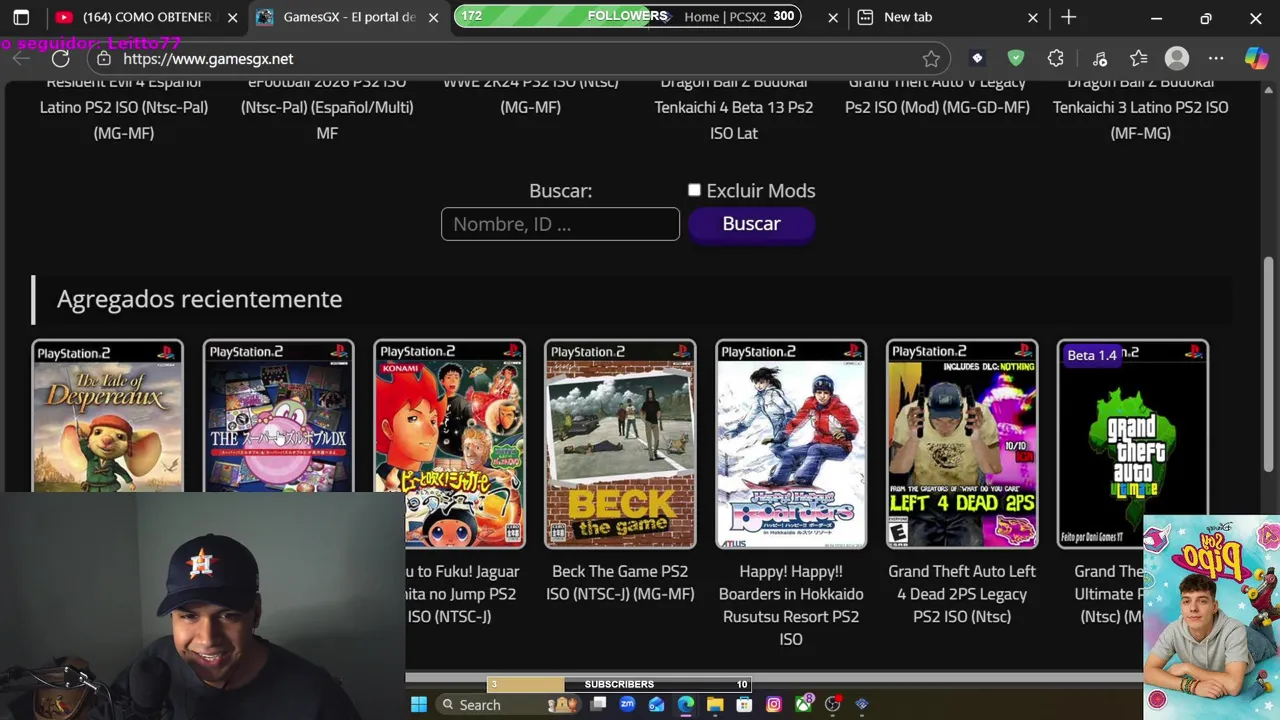Close the New tab
This screenshot has width=1280, height=720.
pos(1033,17)
